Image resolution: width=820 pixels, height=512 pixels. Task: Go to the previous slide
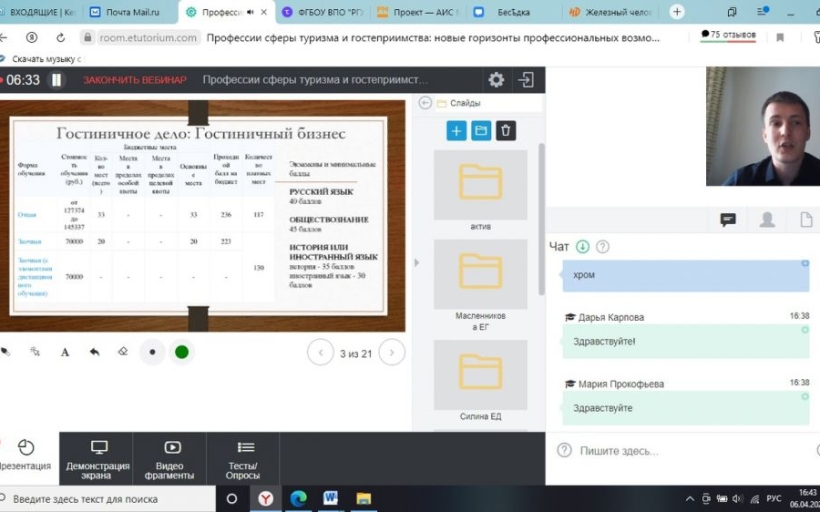coord(321,352)
